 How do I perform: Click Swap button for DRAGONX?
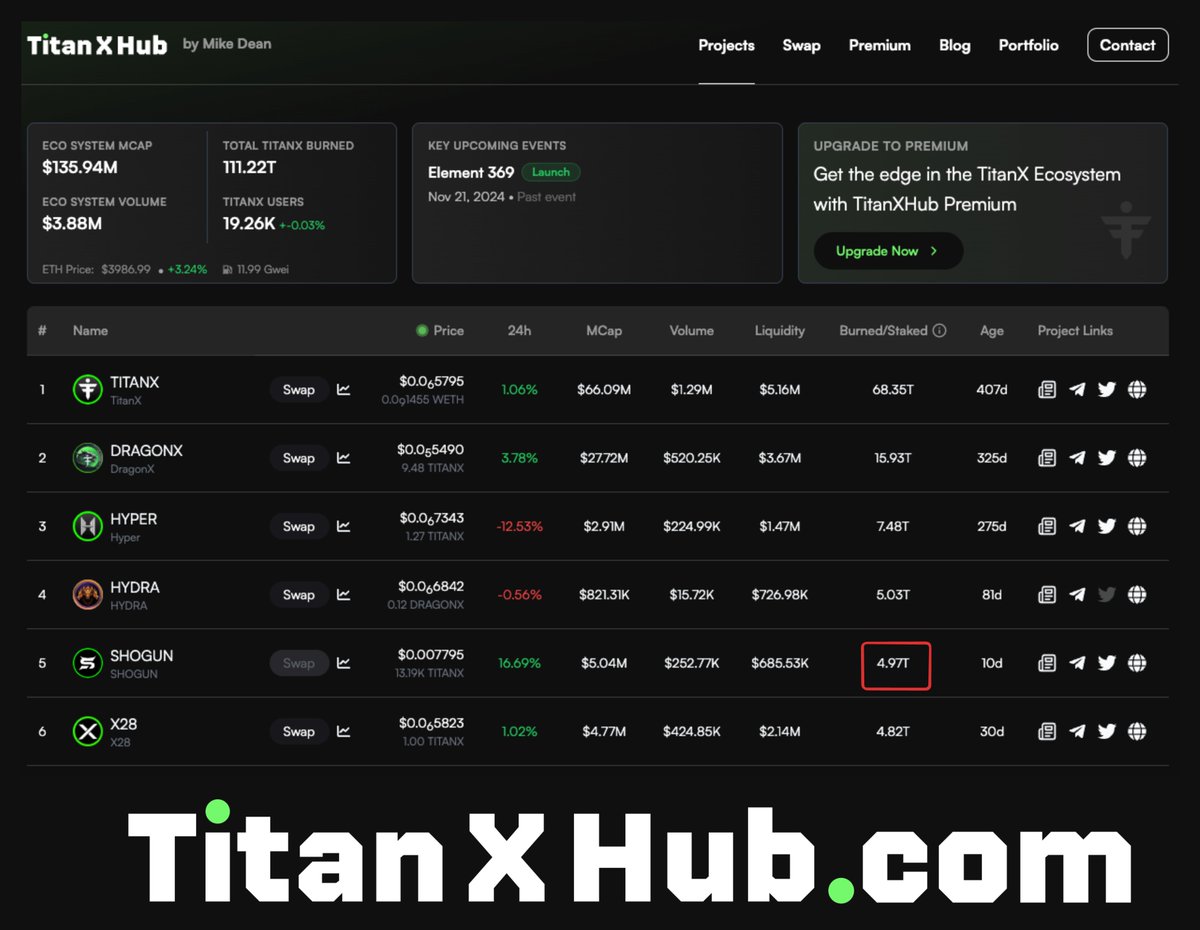tap(299, 458)
